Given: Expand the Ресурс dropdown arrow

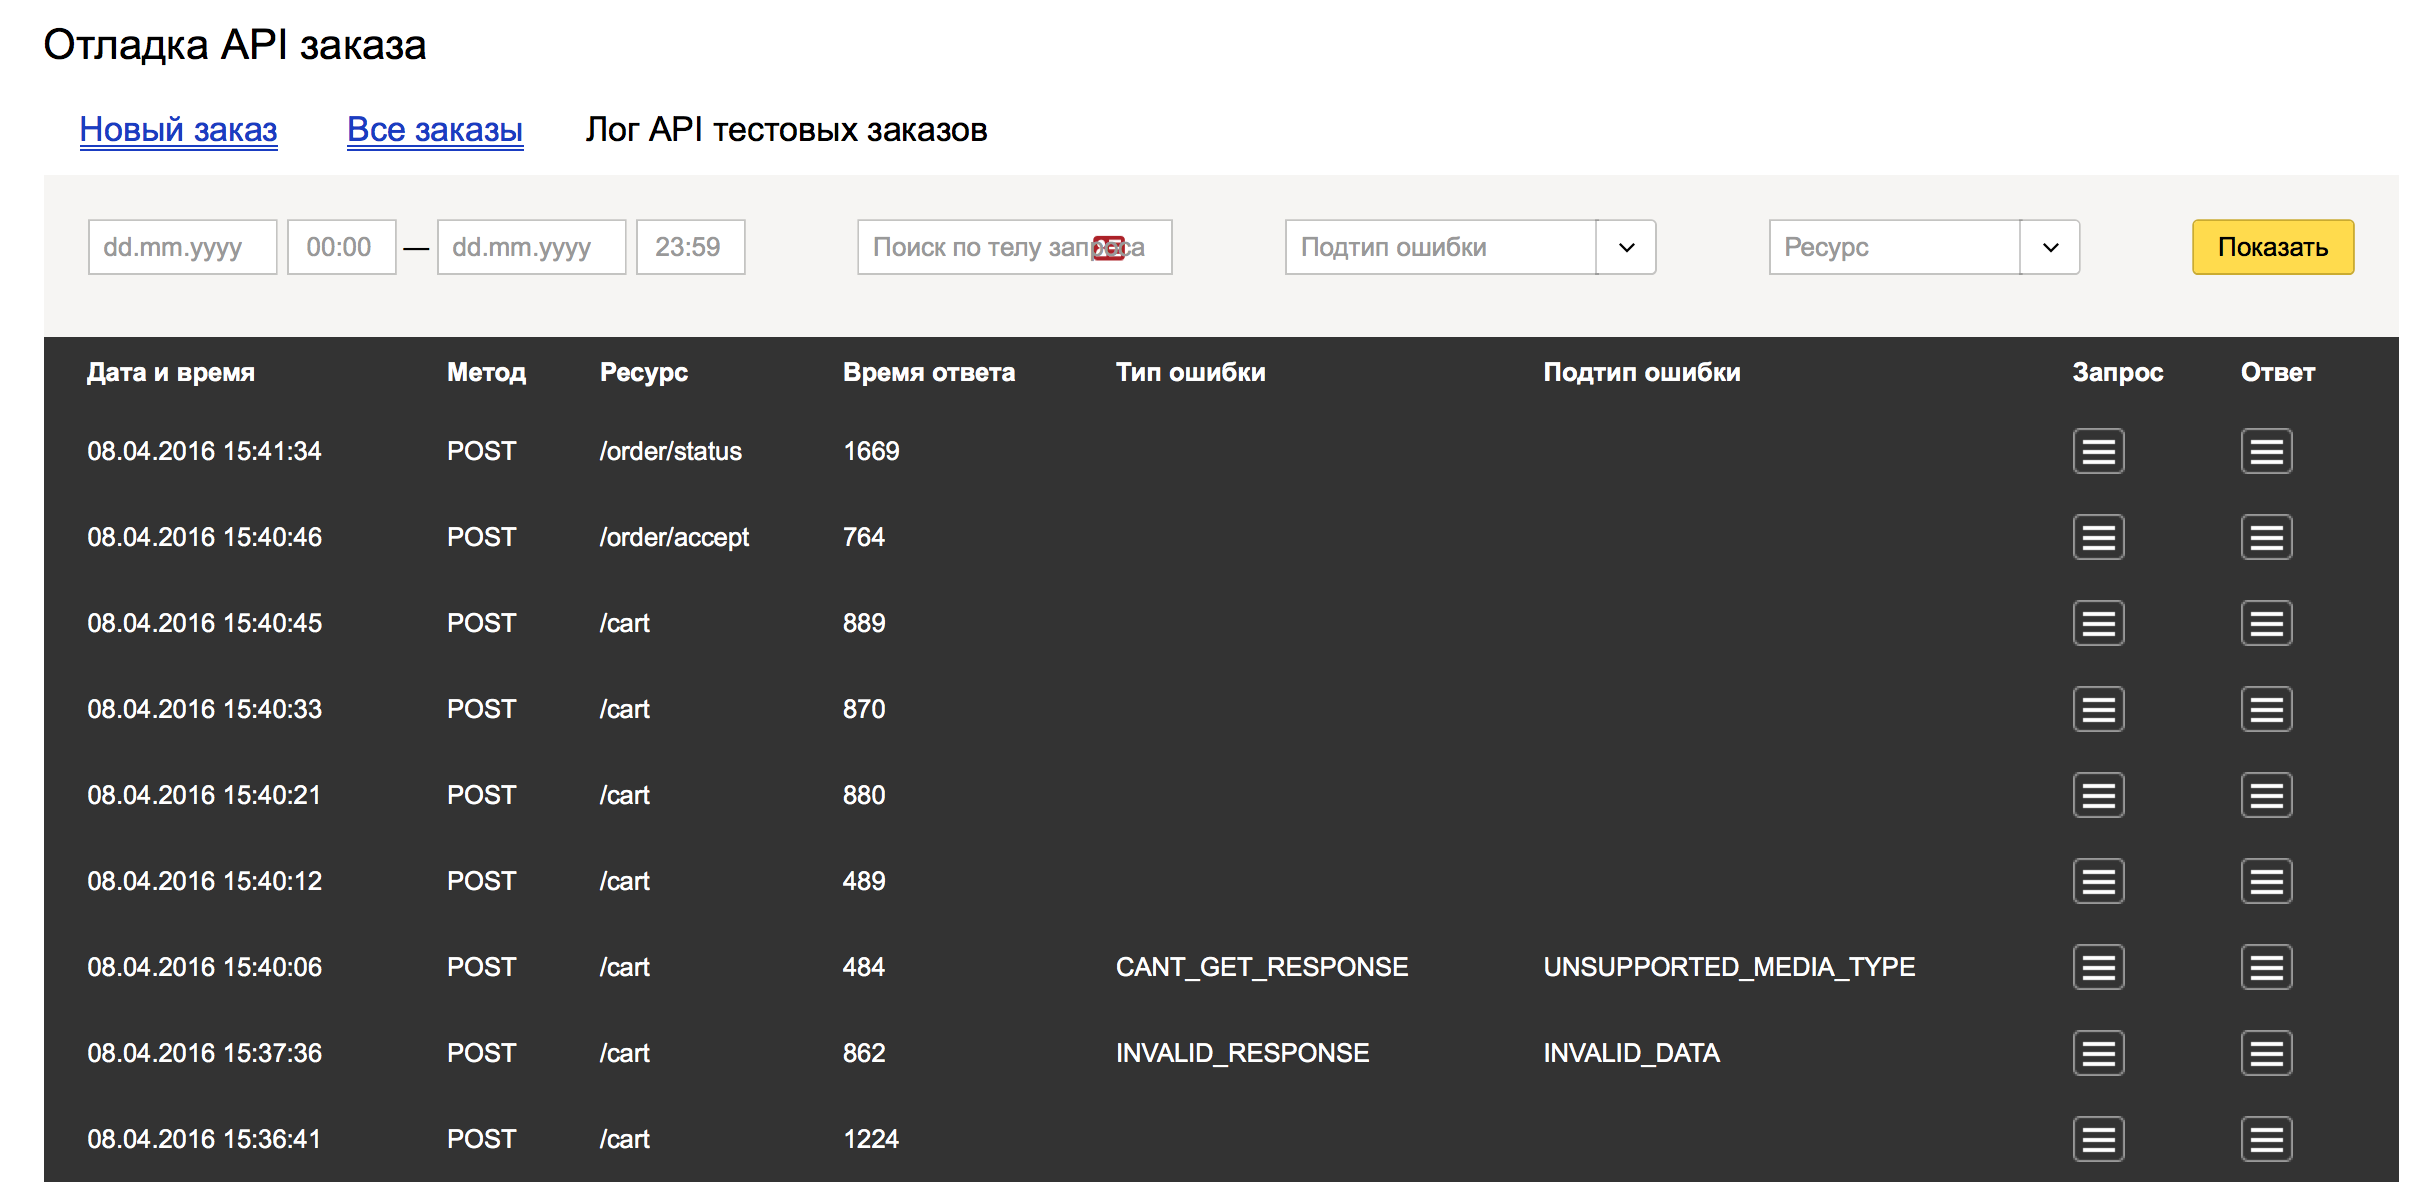Looking at the screenshot, I should pyautogui.click(x=2050, y=247).
